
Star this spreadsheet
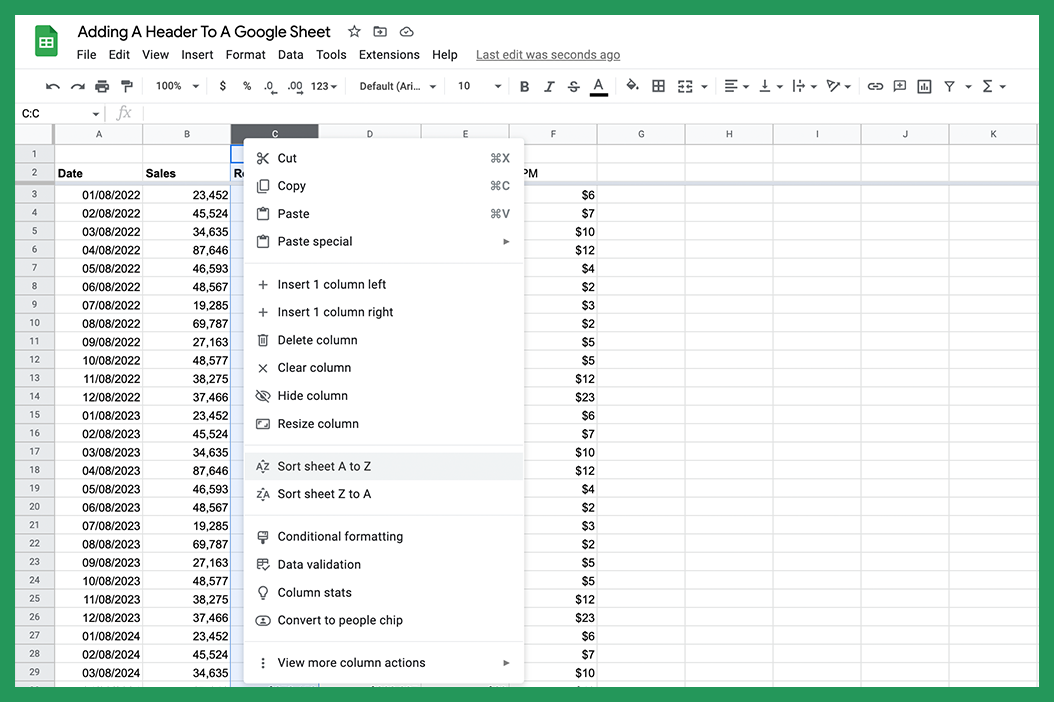[354, 31]
